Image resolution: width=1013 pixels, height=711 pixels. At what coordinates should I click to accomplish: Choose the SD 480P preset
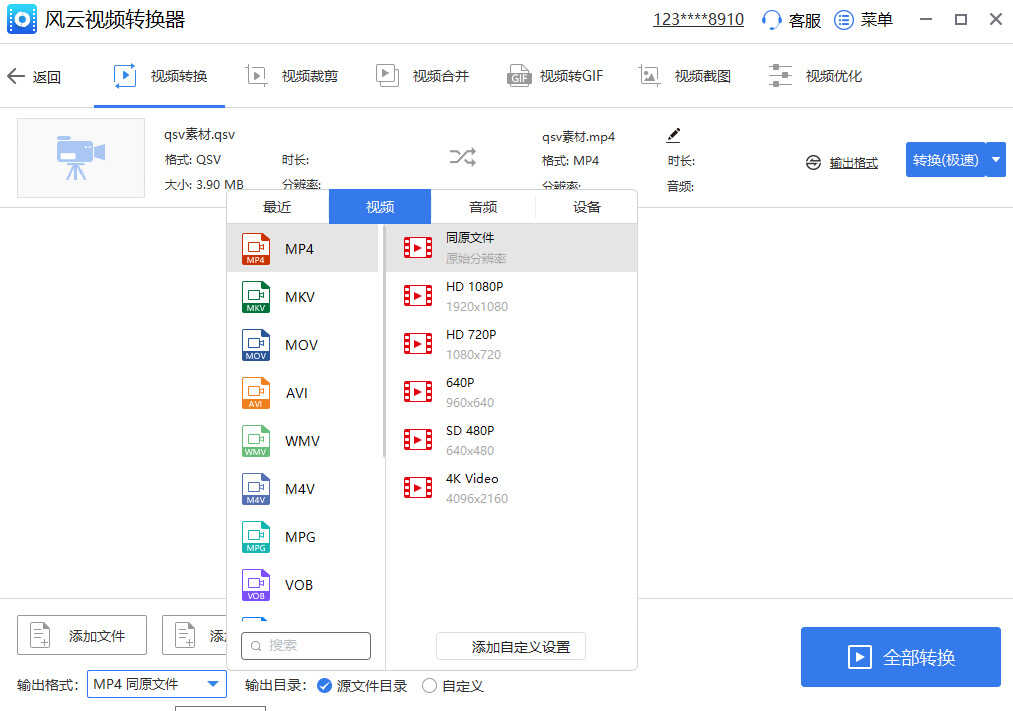pyautogui.click(x=511, y=440)
